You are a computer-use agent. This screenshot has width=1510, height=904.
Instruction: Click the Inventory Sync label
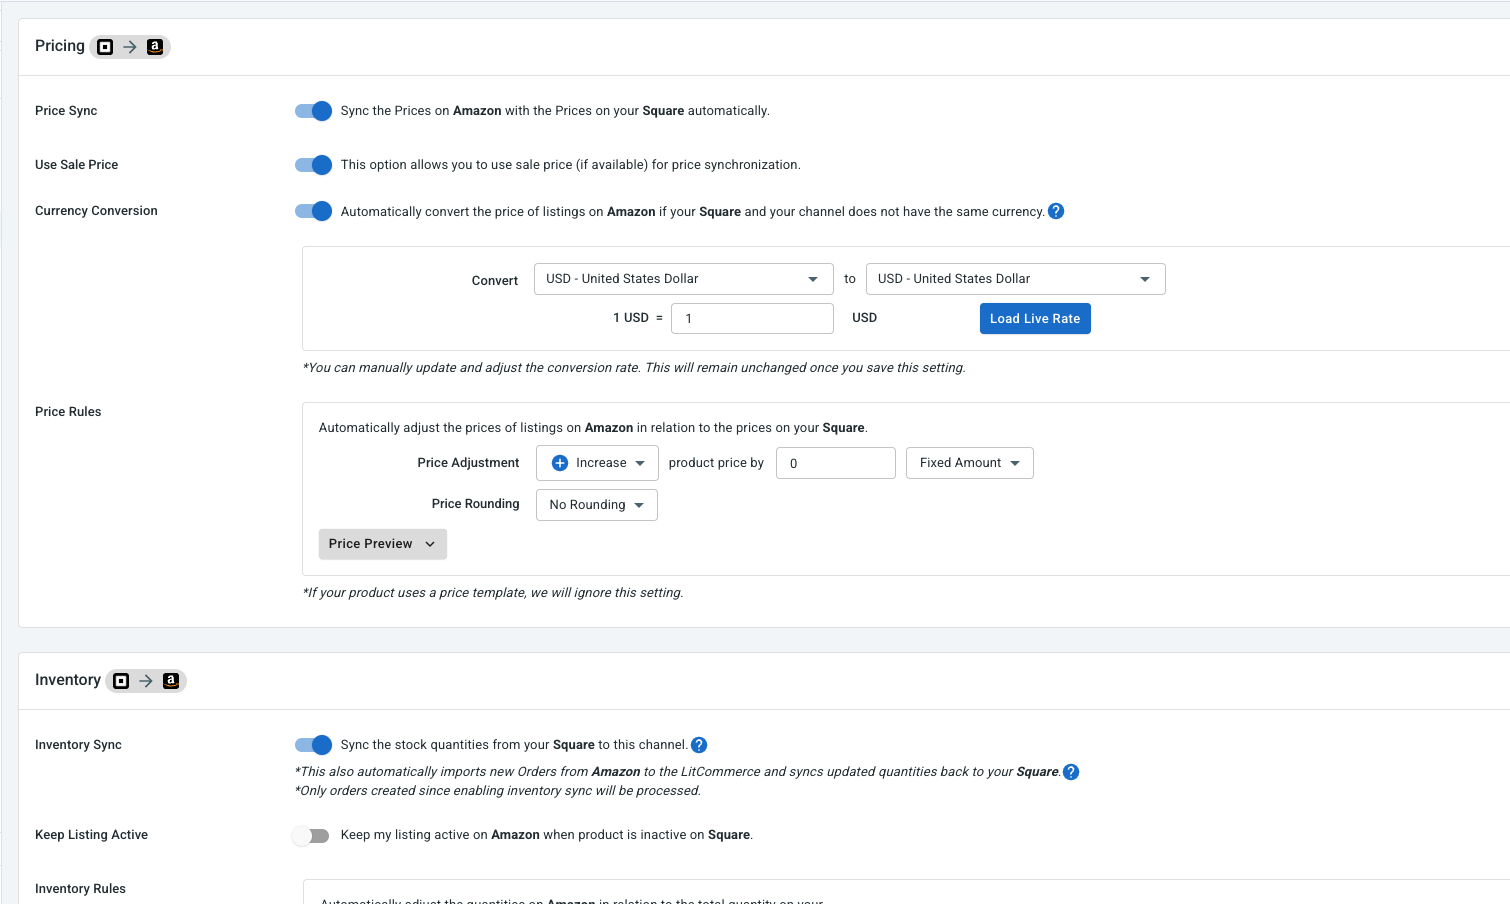pyautogui.click(x=78, y=745)
